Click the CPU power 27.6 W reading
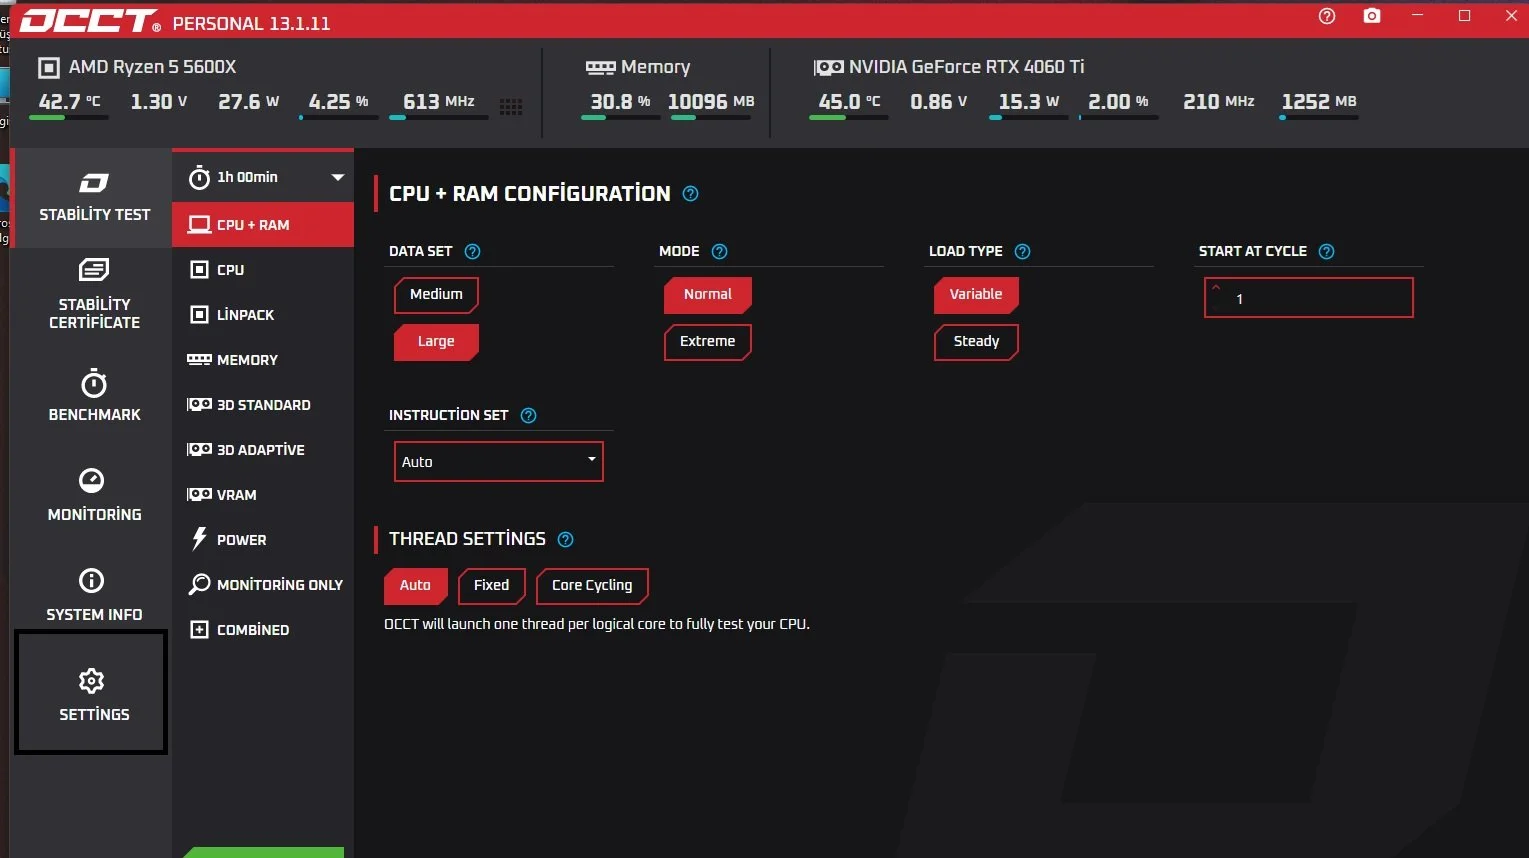The height and width of the screenshot is (858, 1529). pyautogui.click(x=249, y=102)
